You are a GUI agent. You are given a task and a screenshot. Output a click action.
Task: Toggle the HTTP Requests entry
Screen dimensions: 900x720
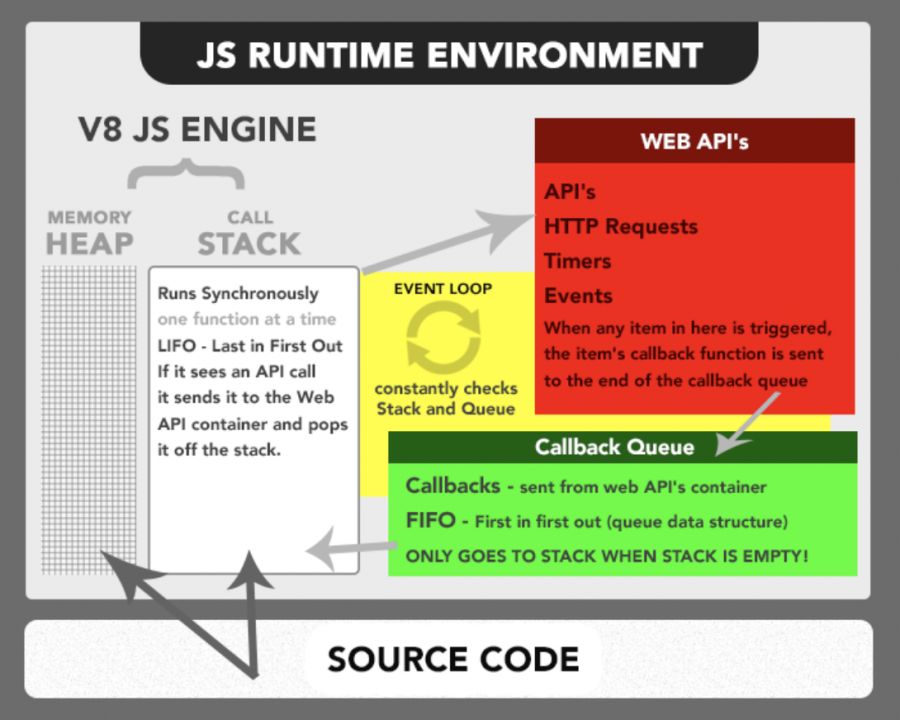620,226
